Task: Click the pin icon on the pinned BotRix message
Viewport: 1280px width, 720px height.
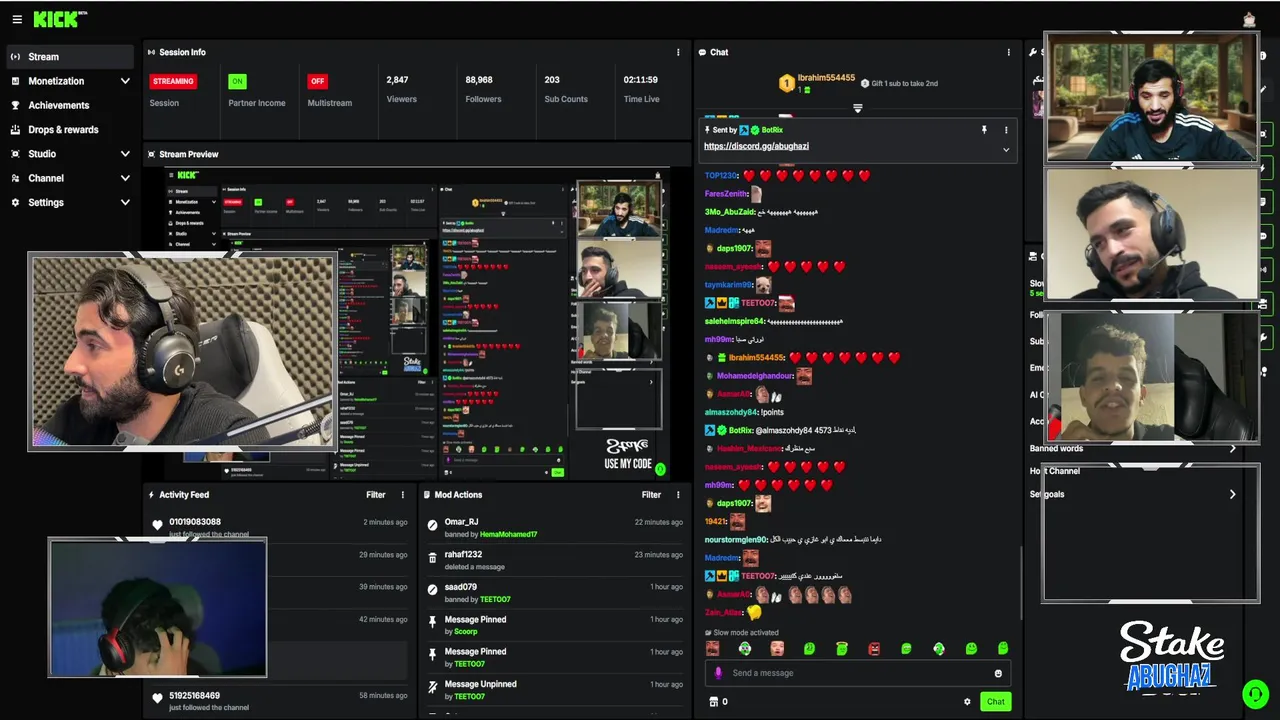Action: (x=984, y=130)
